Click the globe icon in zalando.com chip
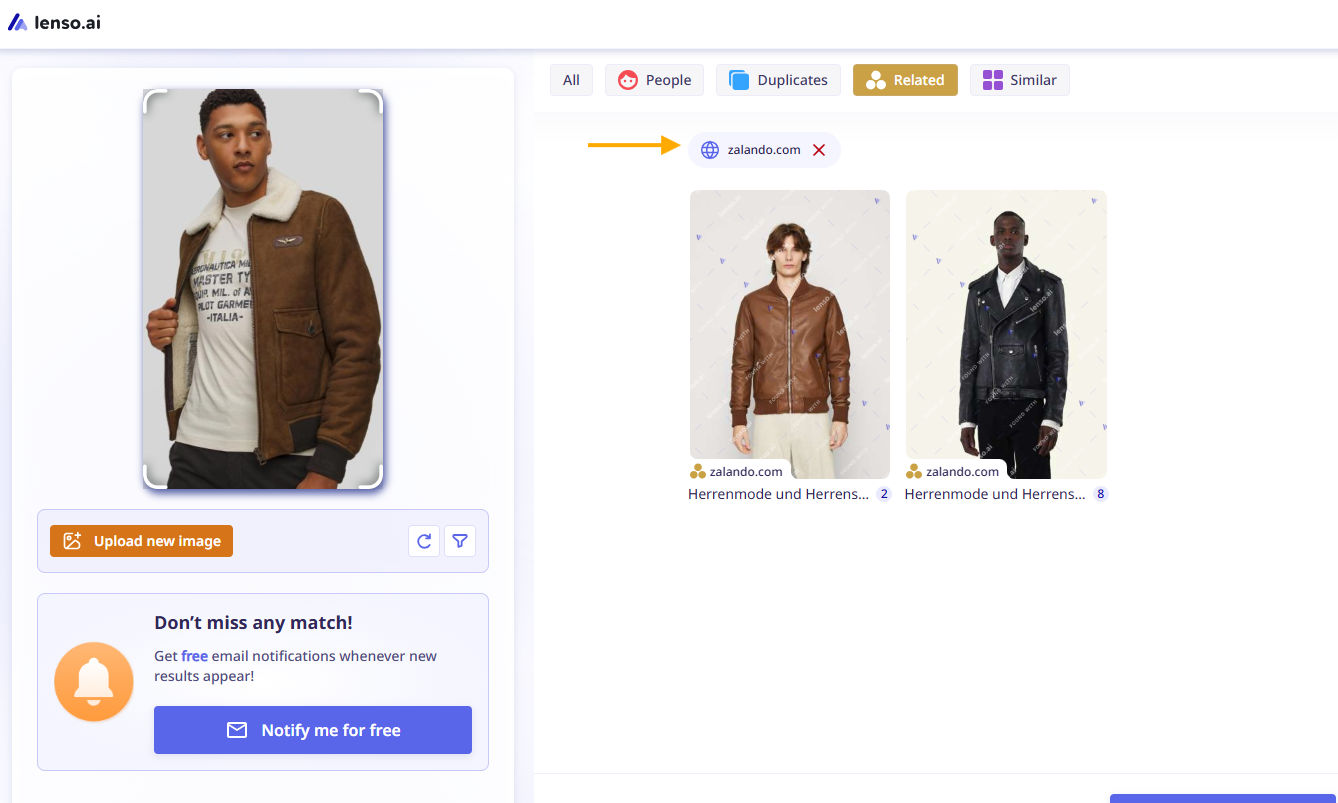This screenshot has width=1338, height=803. (x=710, y=150)
